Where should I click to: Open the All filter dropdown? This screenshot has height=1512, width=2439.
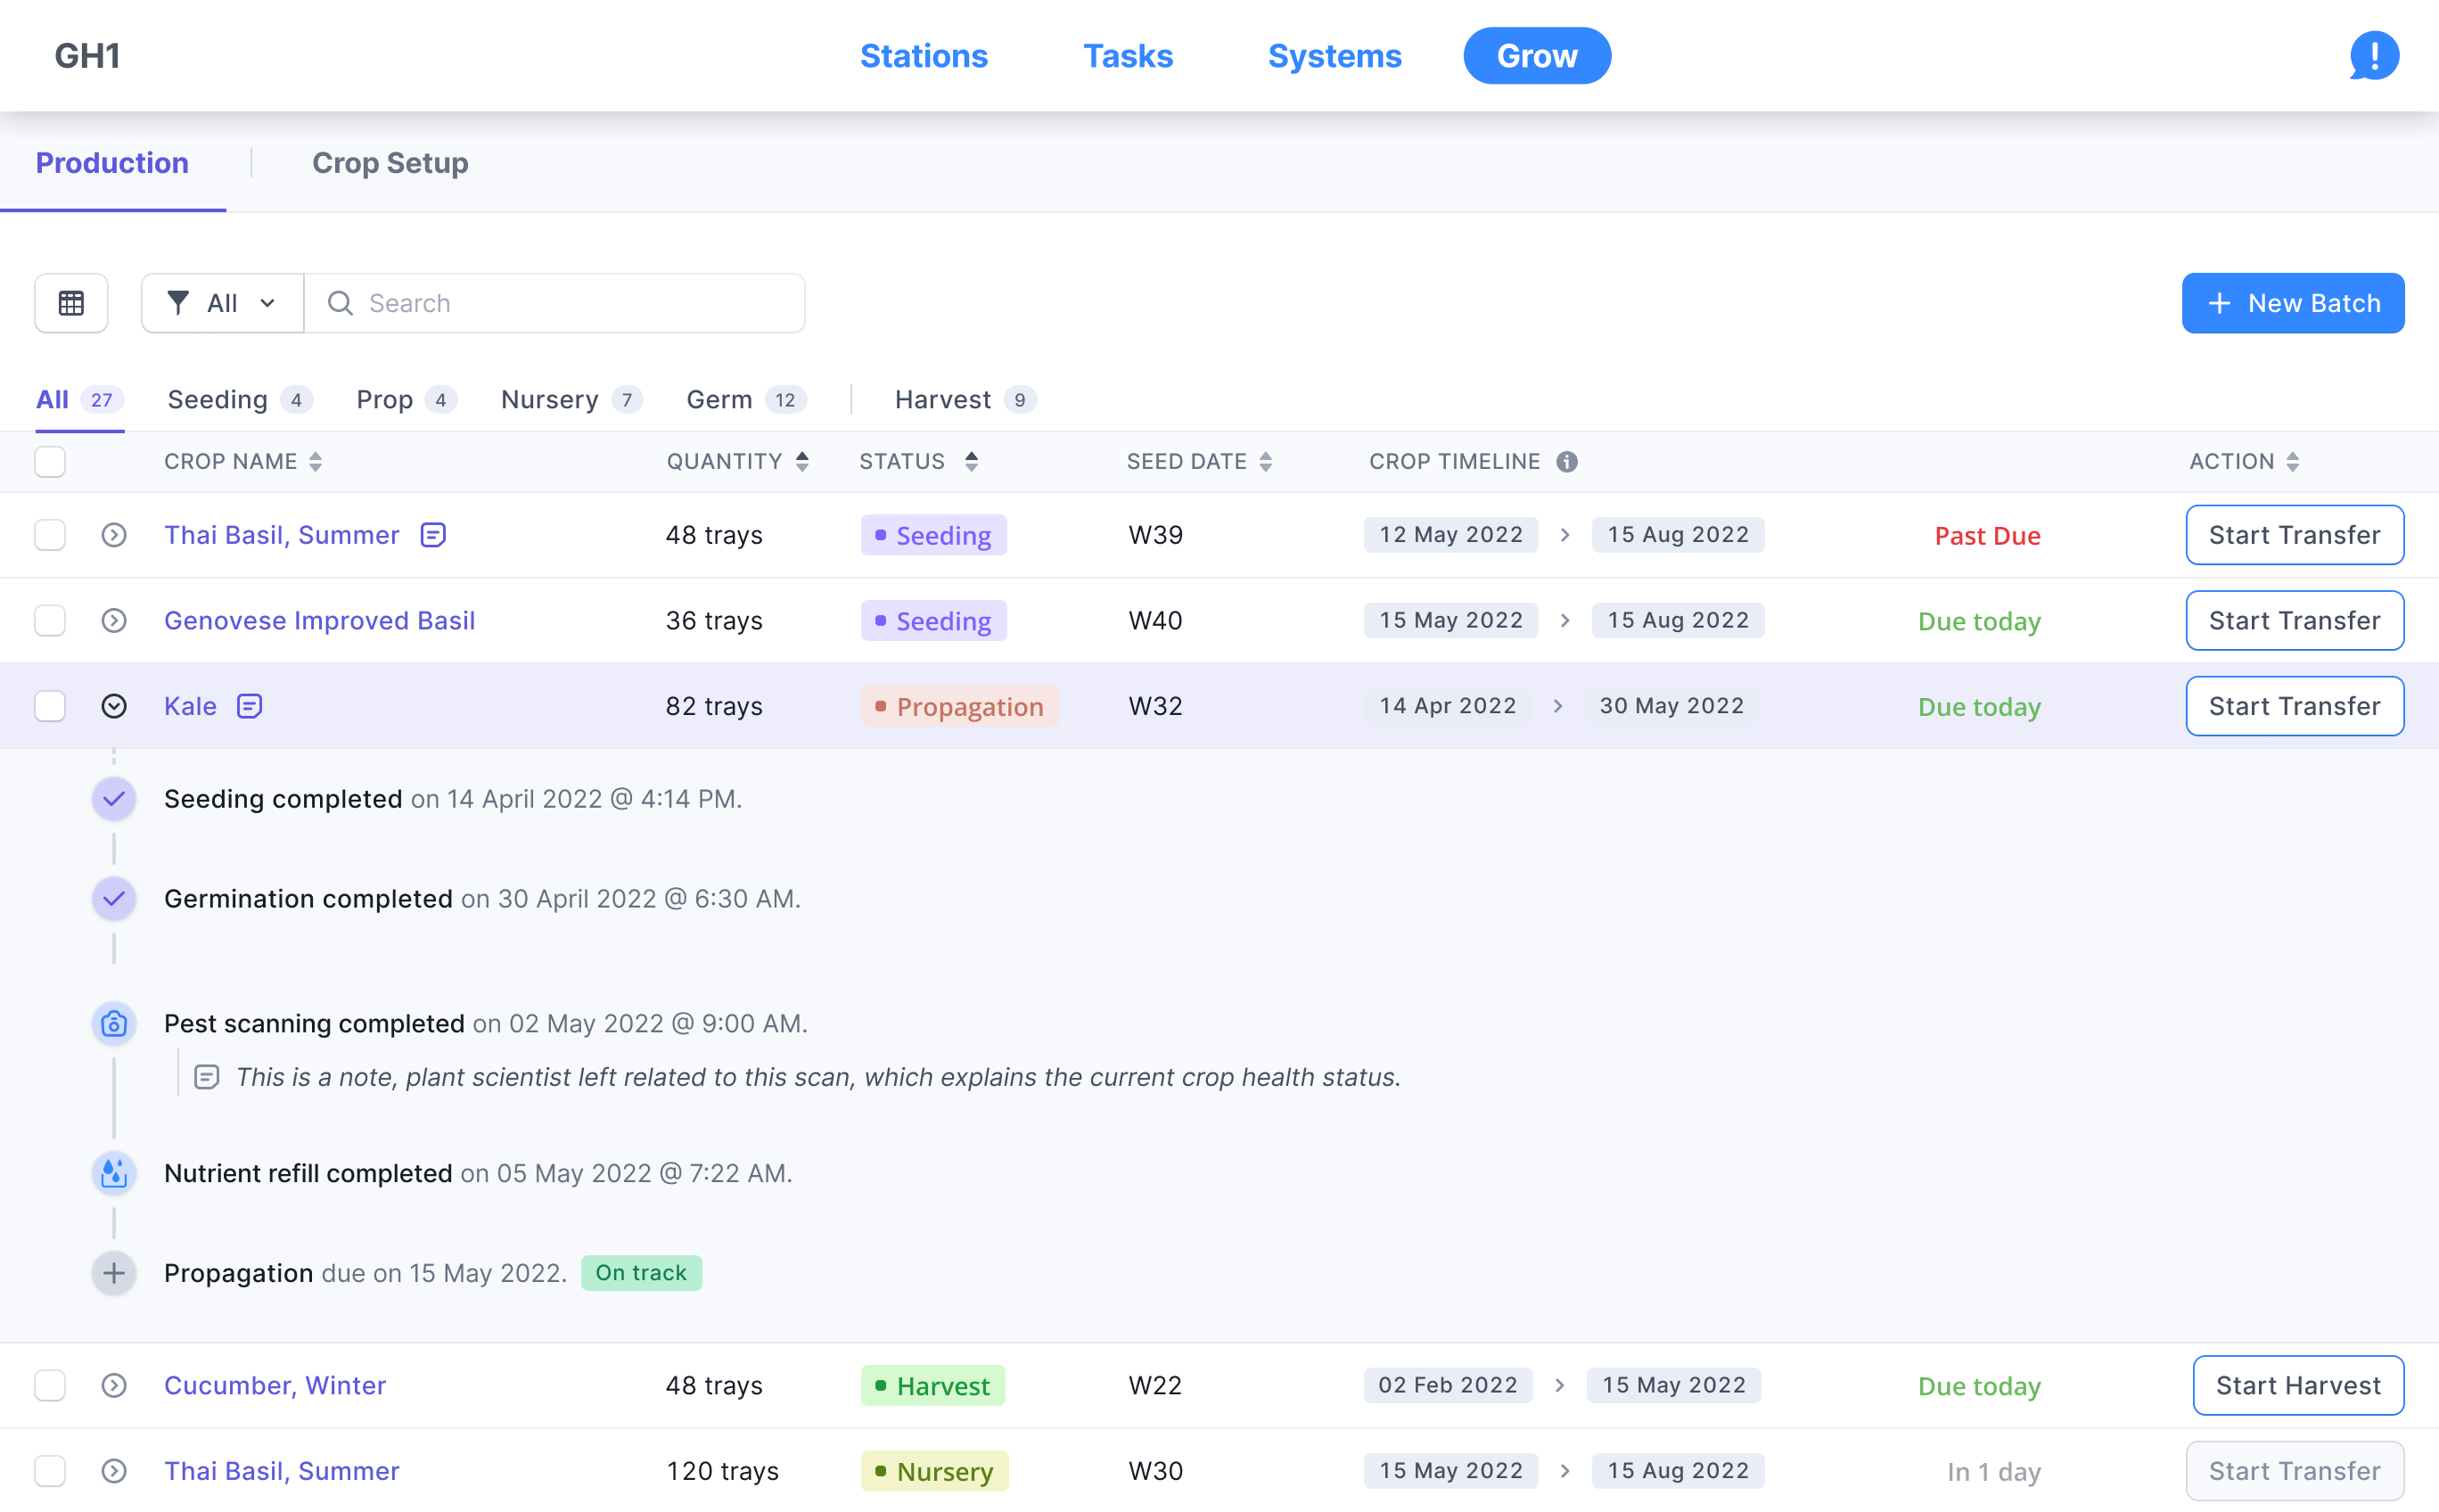point(222,303)
